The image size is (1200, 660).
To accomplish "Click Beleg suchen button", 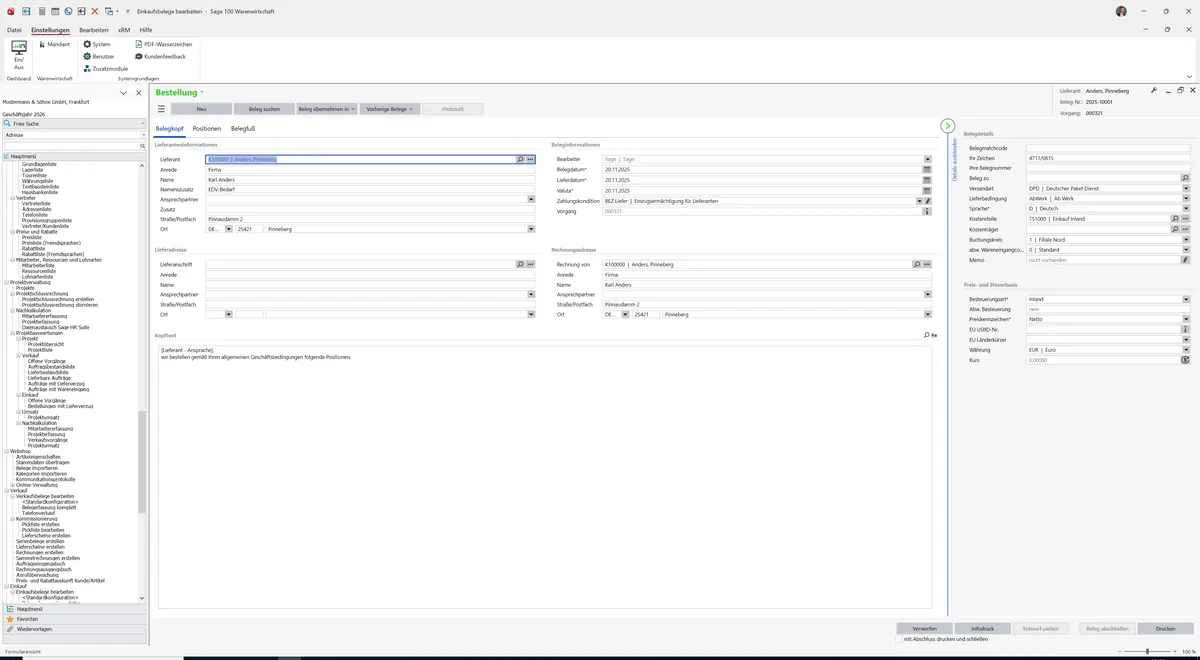I will coord(264,109).
